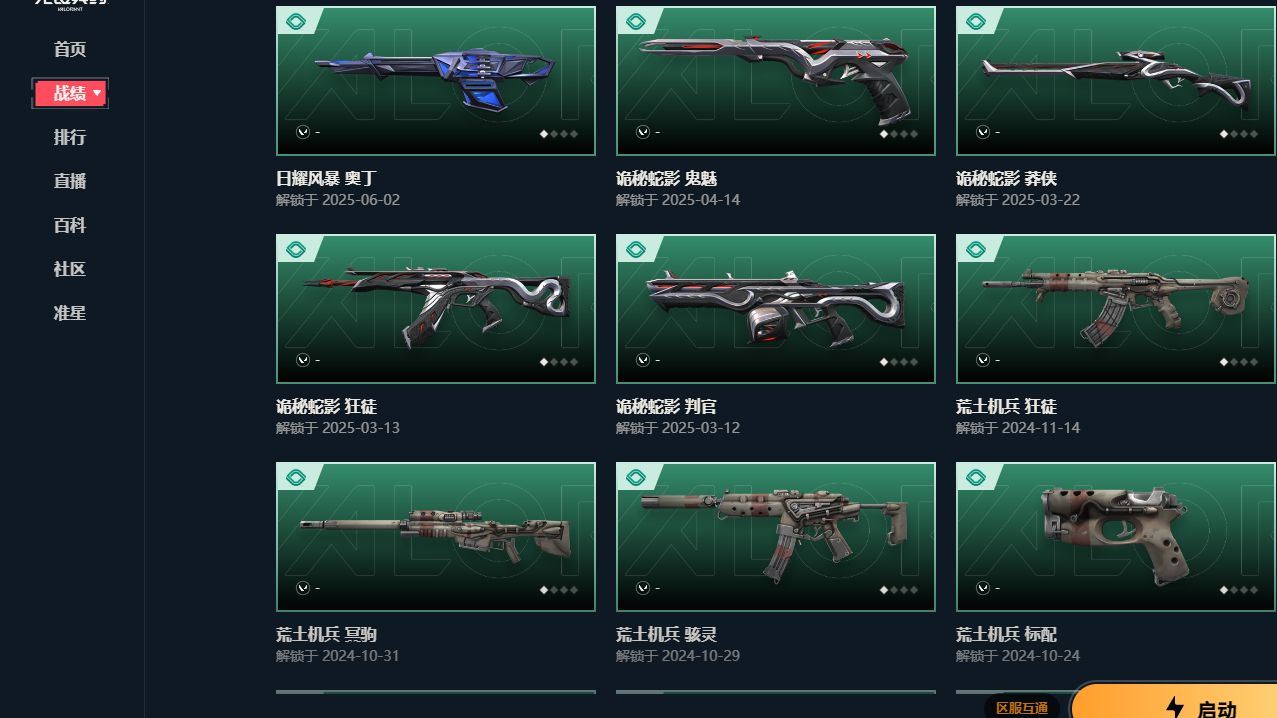Click the tier badge on 诡秘蛇影 鬼魅 card

point(636,22)
